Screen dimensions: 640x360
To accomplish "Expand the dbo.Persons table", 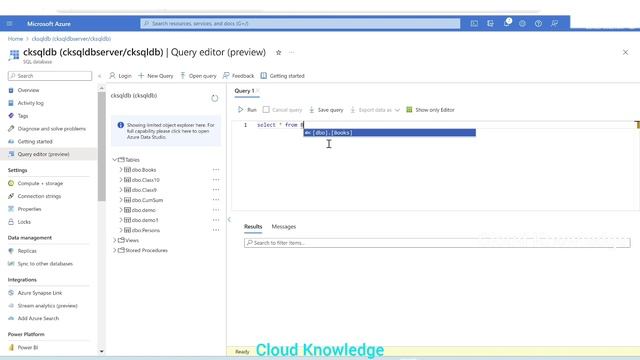I will (121, 230).
